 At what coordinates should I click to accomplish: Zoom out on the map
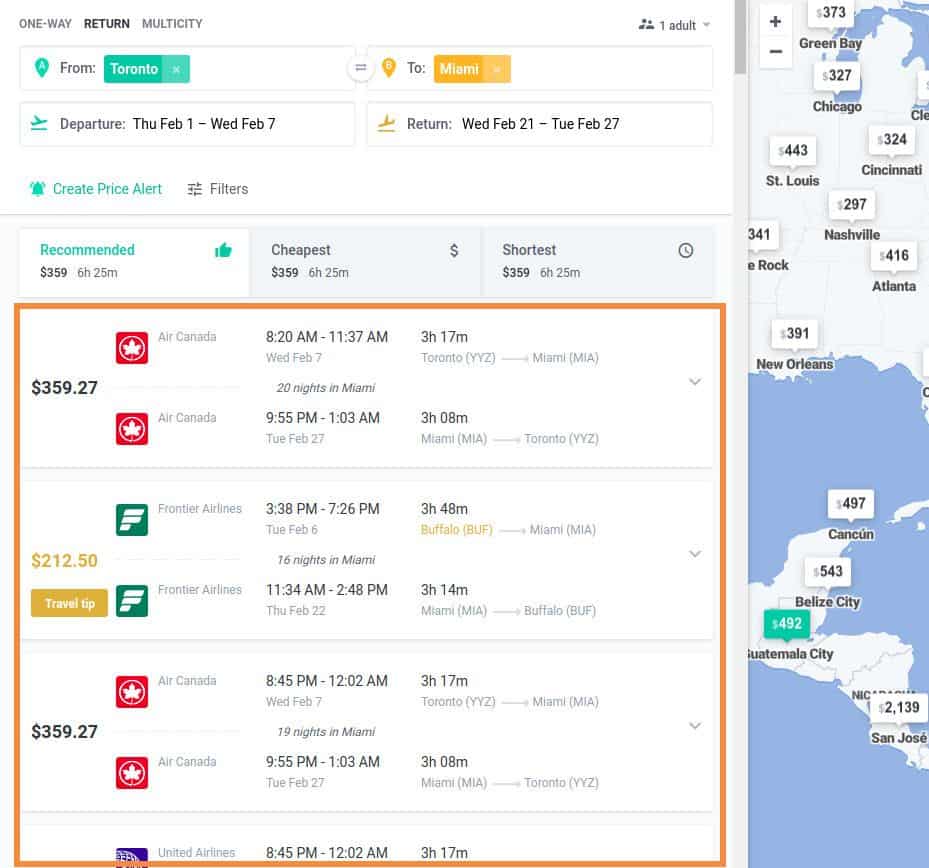click(x=776, y=52)
